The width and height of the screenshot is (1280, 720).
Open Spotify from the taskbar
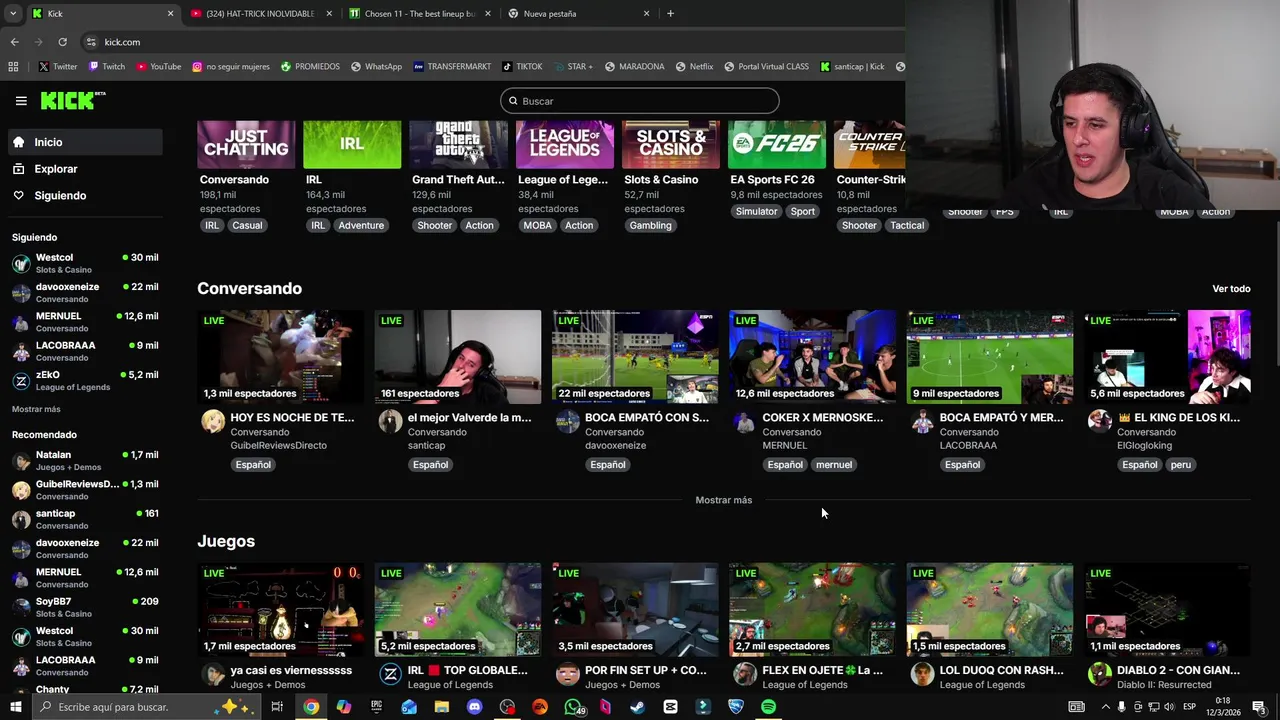pyautogui.click(x=768, y=707)
